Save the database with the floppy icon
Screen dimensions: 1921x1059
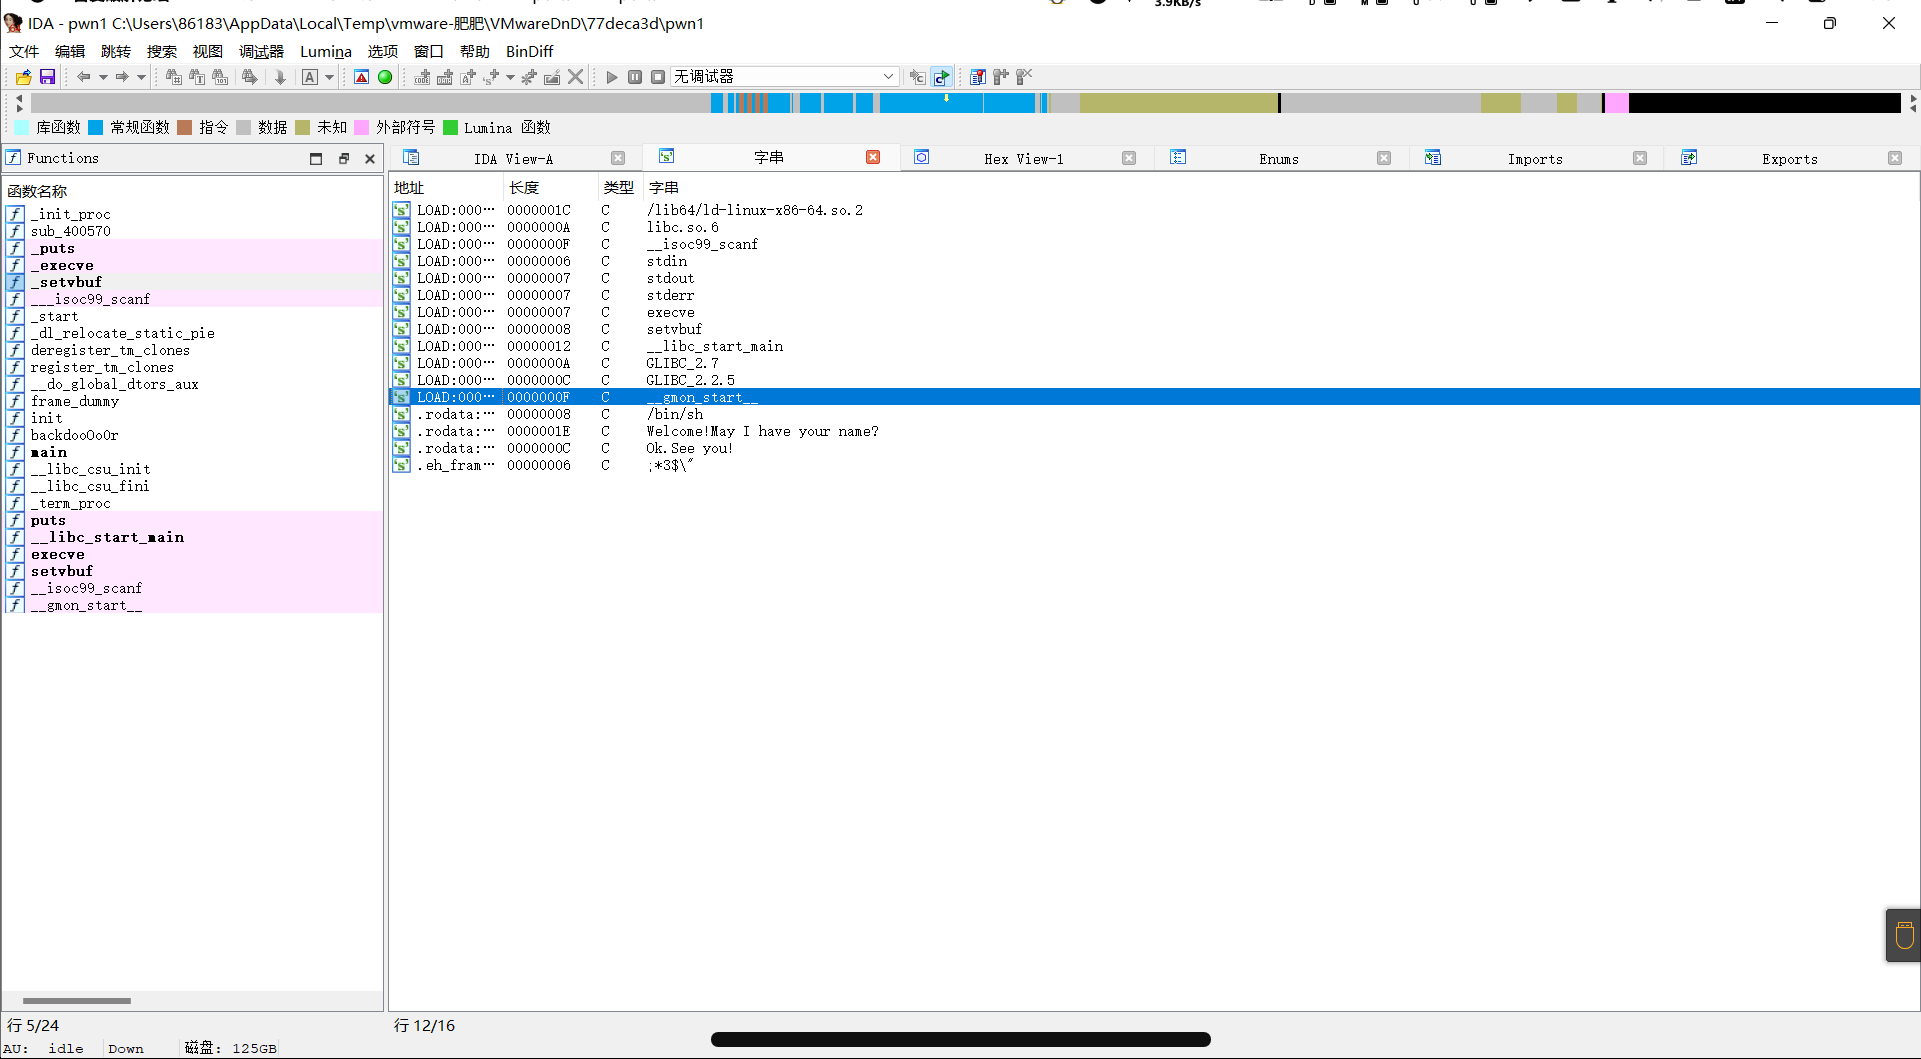pos(47,77)
